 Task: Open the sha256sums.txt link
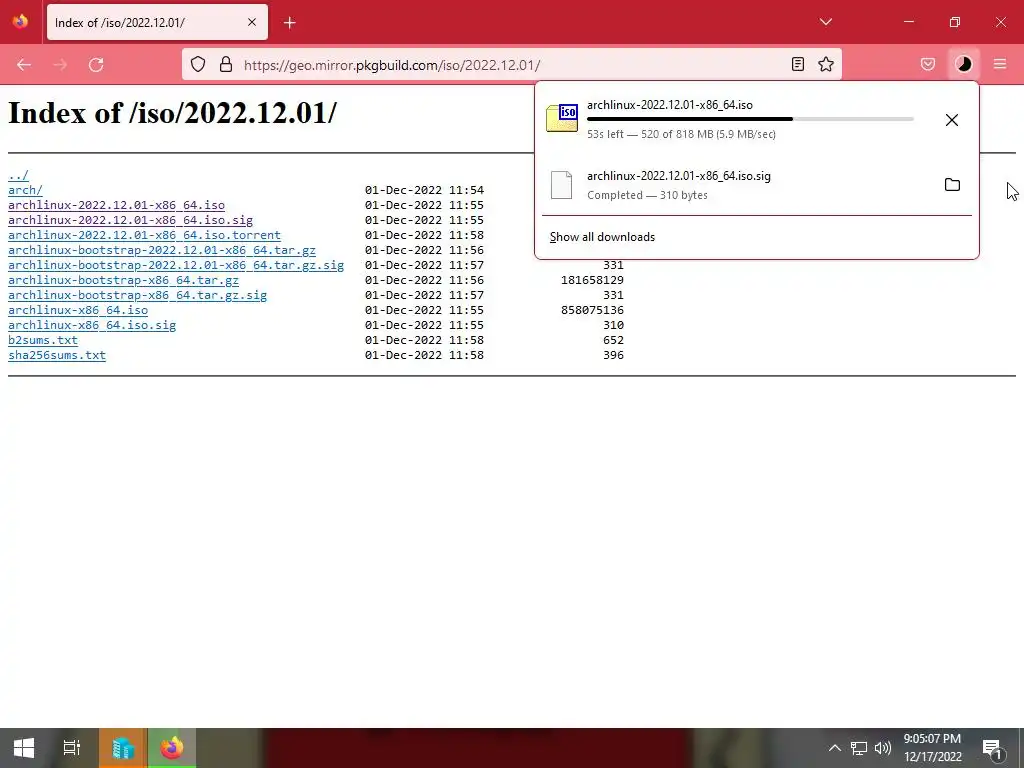point(57,355)
